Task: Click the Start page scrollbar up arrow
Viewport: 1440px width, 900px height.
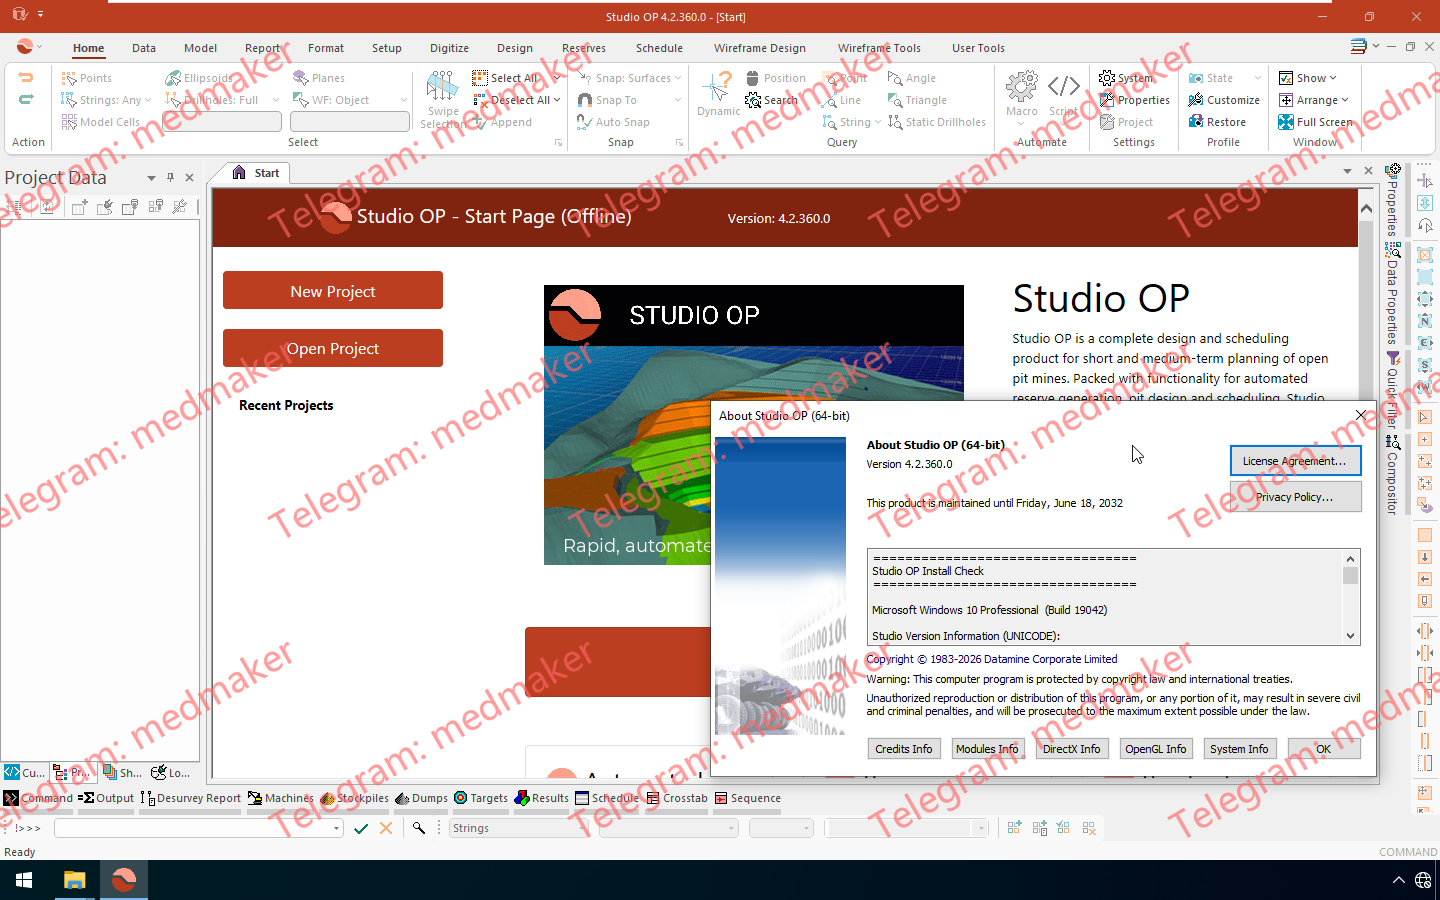Action: click(1366, 208)
